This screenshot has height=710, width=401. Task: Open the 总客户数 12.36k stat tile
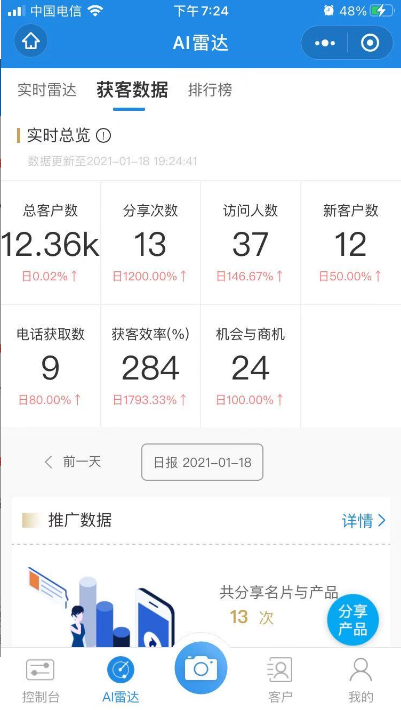(51, 243)
